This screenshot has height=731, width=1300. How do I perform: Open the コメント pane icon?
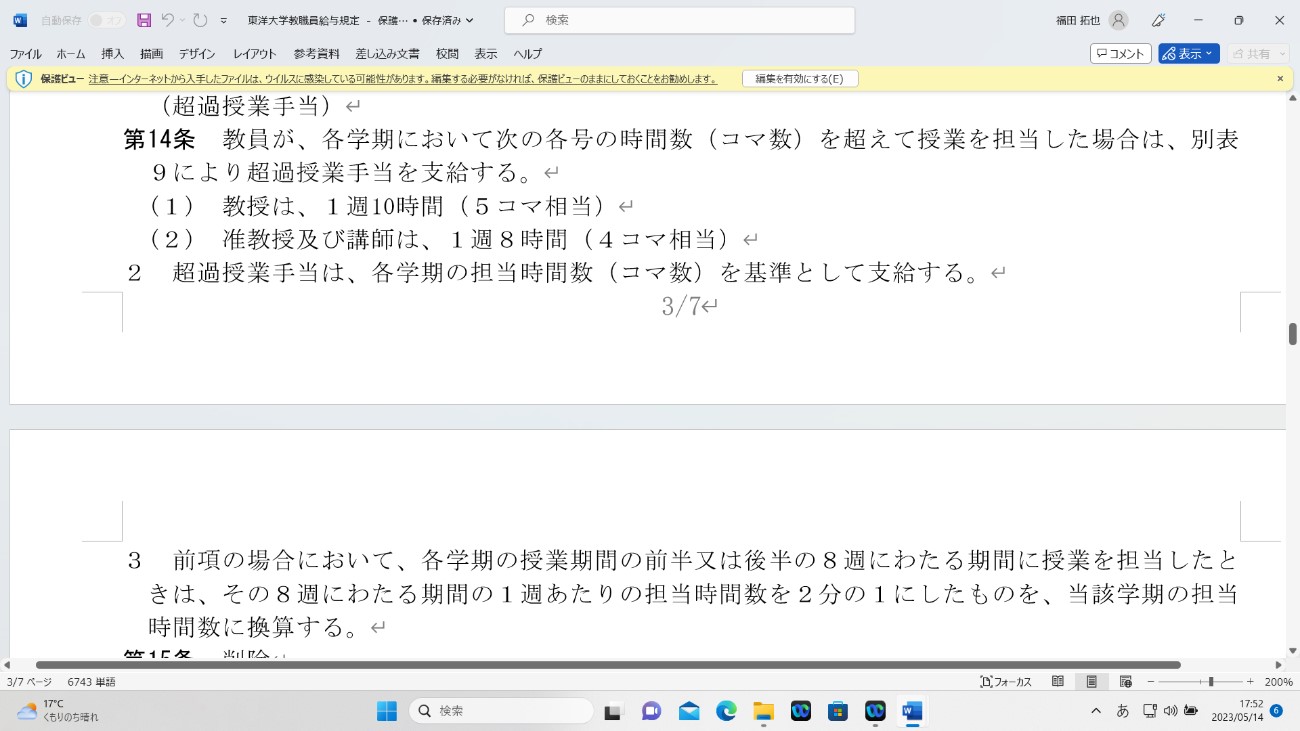pos(1119,54)
